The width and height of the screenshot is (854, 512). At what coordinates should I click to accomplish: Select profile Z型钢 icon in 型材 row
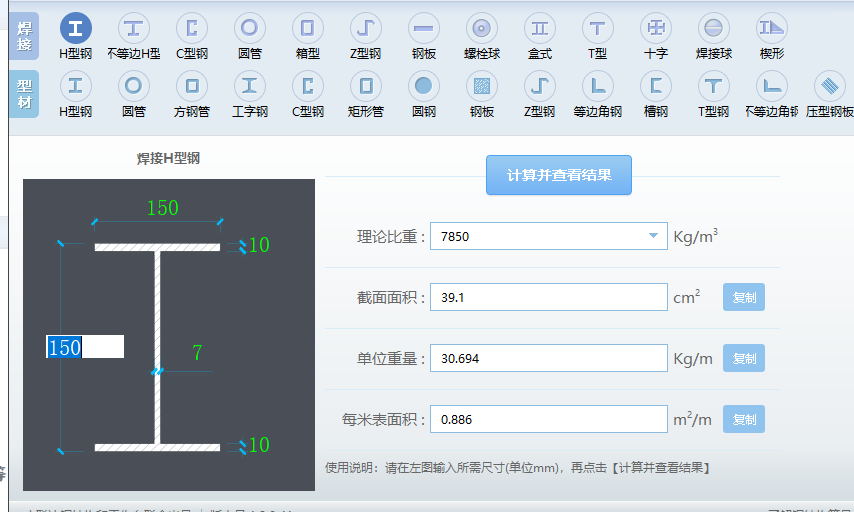click(540, 86)
